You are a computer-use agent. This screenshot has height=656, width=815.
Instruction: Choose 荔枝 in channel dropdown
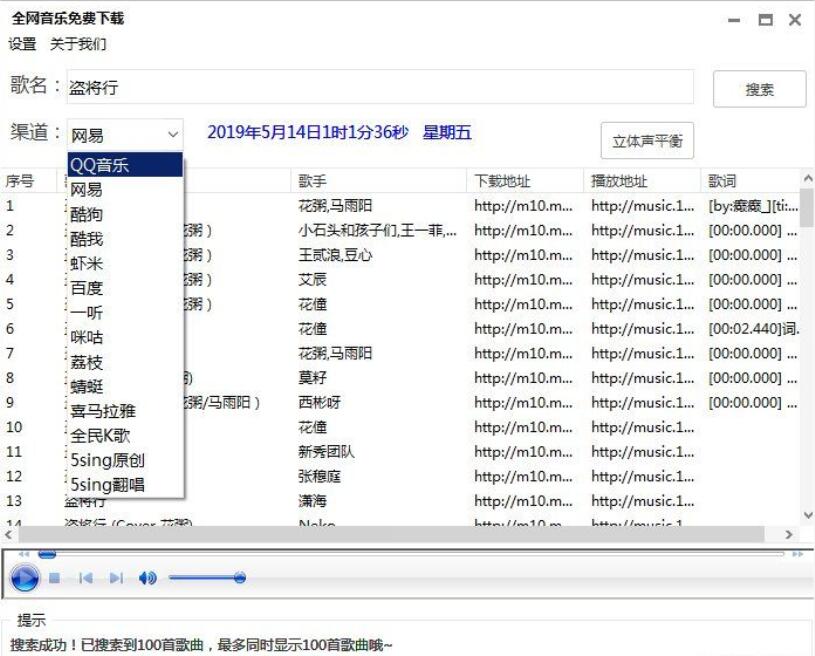125,362
